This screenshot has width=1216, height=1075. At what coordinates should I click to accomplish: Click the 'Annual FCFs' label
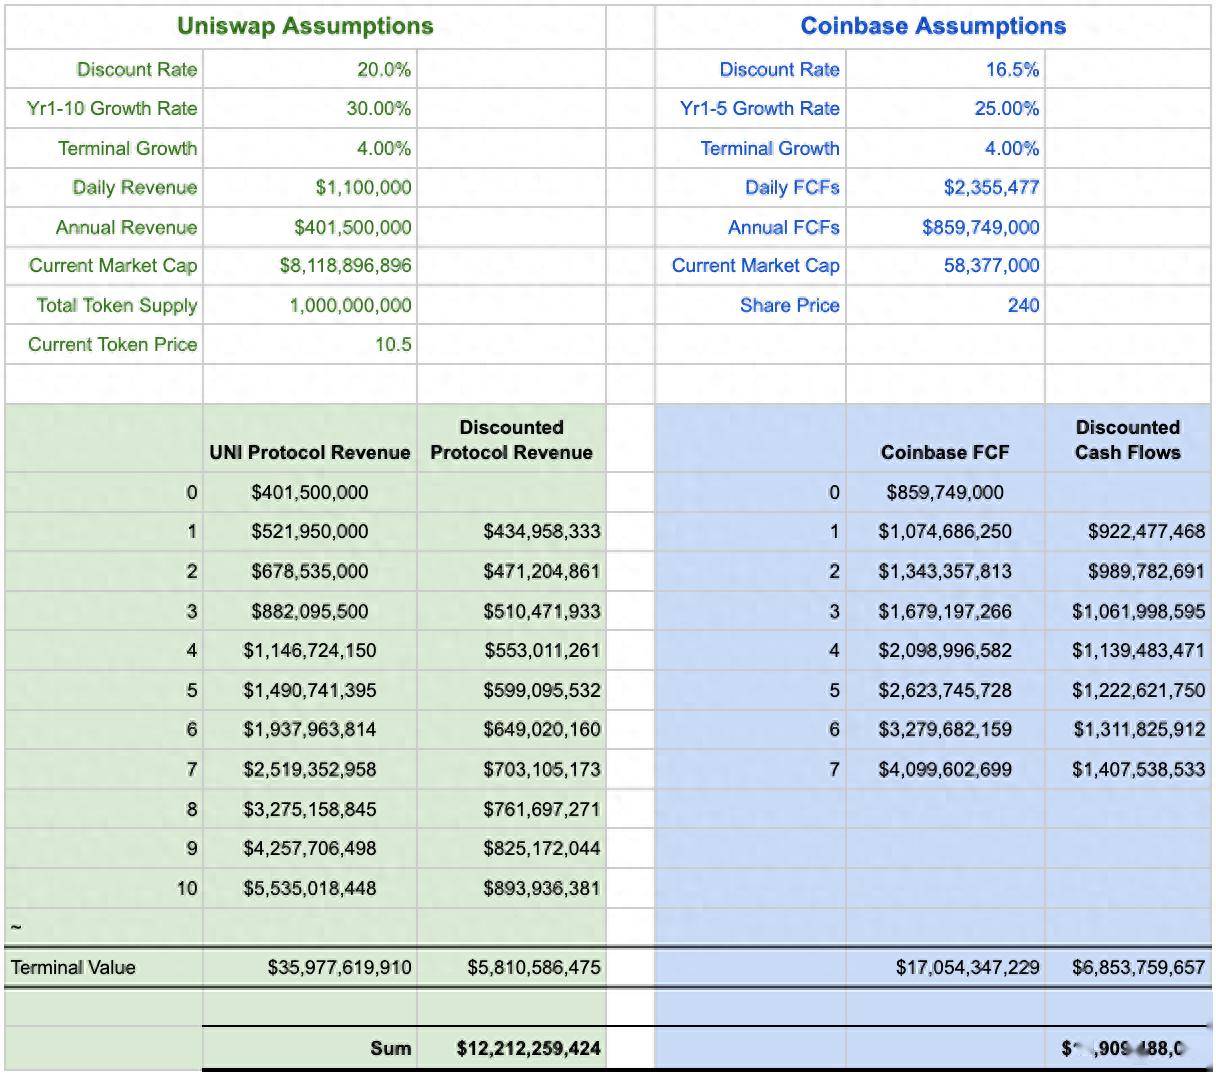(x=784, y=227)
